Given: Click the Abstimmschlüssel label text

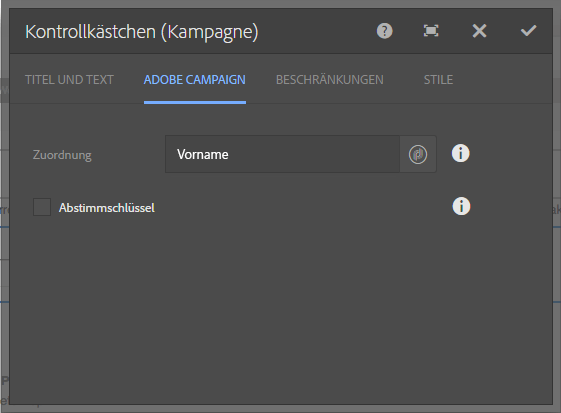Looking at the screenshot, I should pyautogui.click(x=107, y=208).
